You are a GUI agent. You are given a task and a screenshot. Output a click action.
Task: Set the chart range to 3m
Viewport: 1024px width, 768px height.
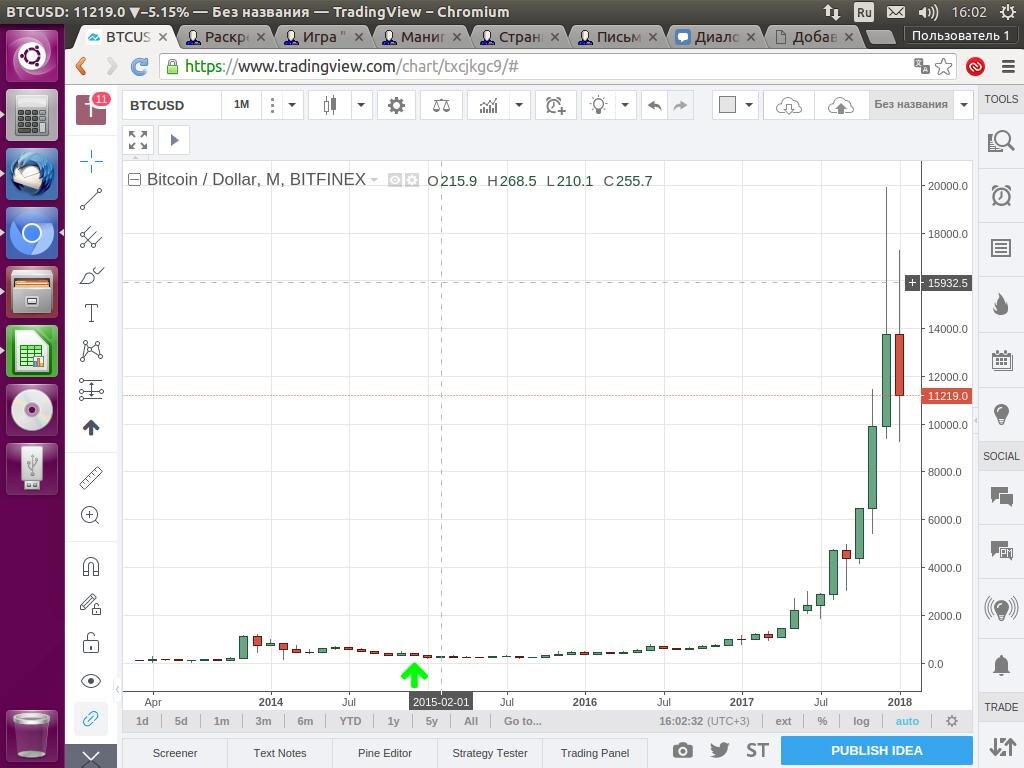click(x=263, y=721)
